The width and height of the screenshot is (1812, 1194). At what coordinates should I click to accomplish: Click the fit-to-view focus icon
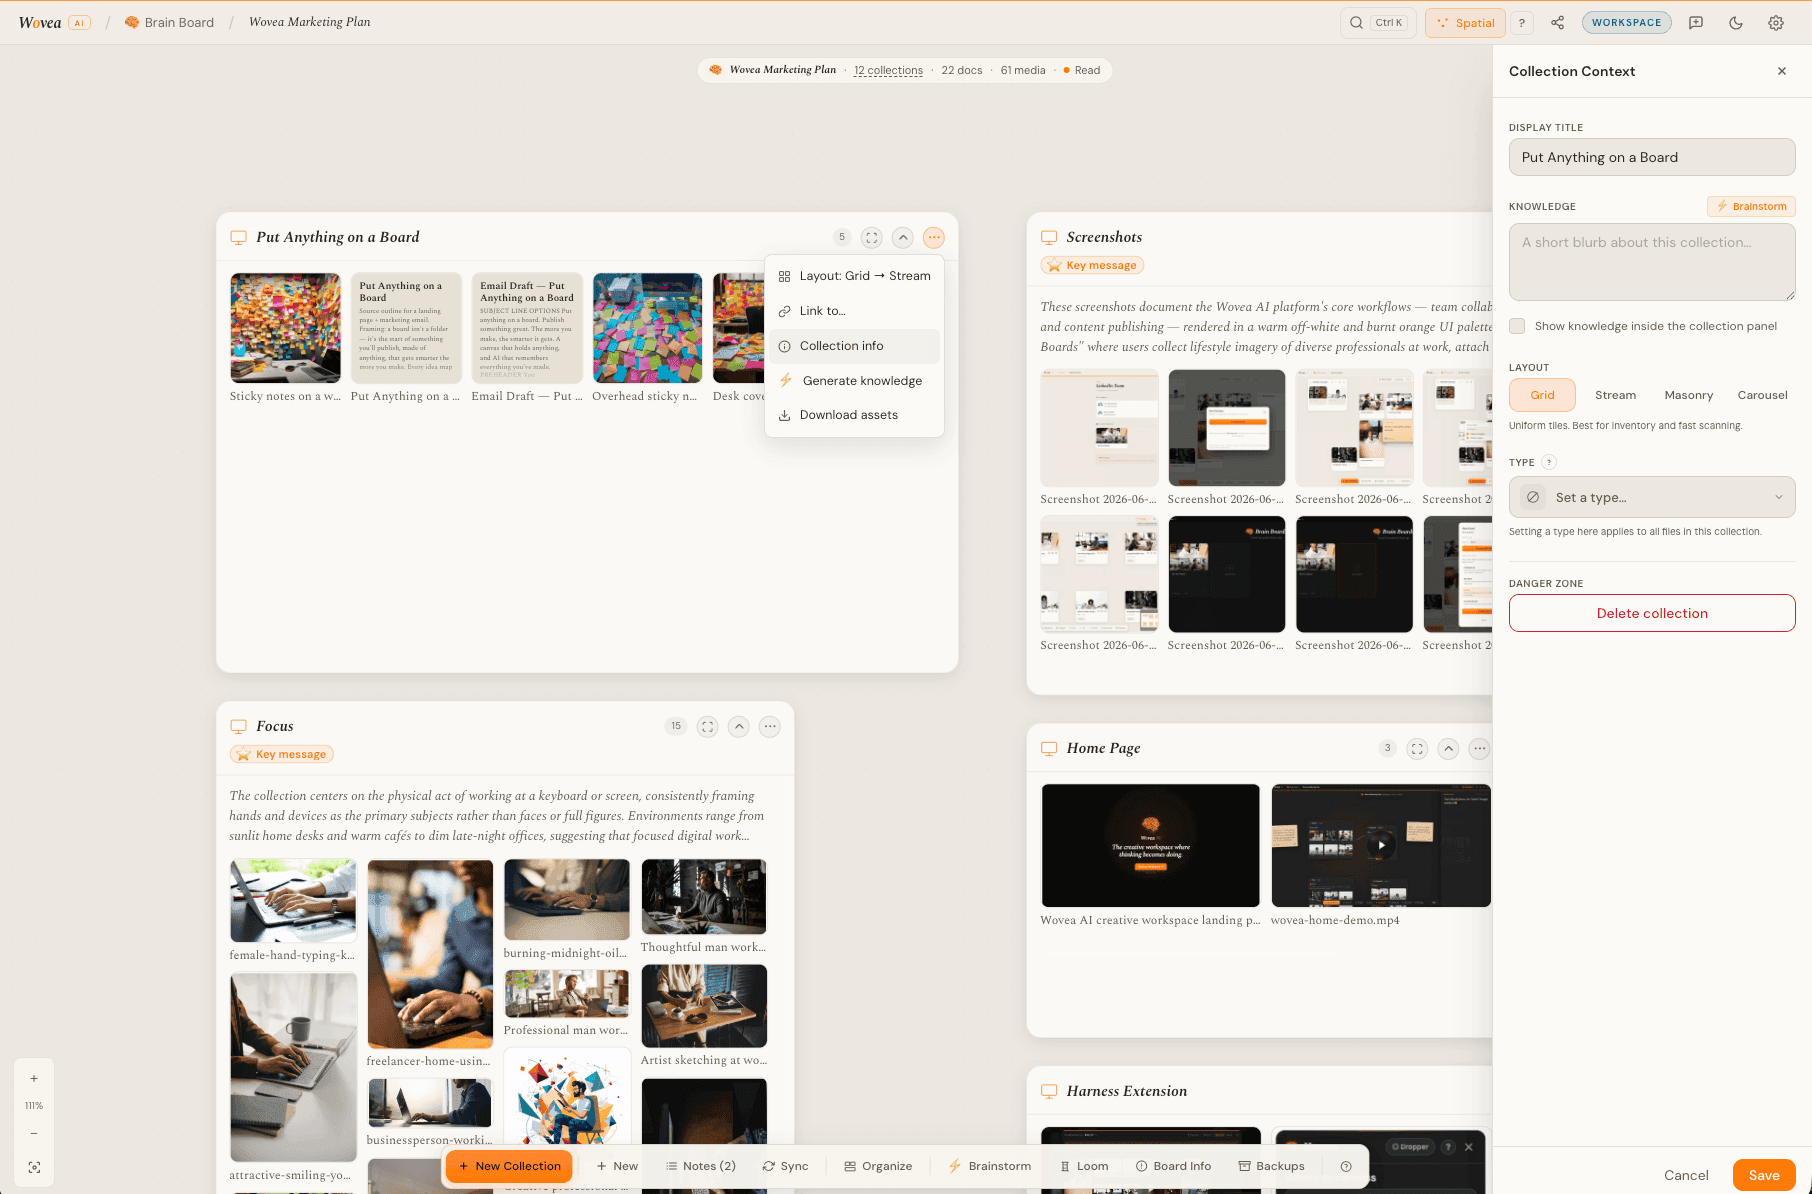tap(34, 1168)
